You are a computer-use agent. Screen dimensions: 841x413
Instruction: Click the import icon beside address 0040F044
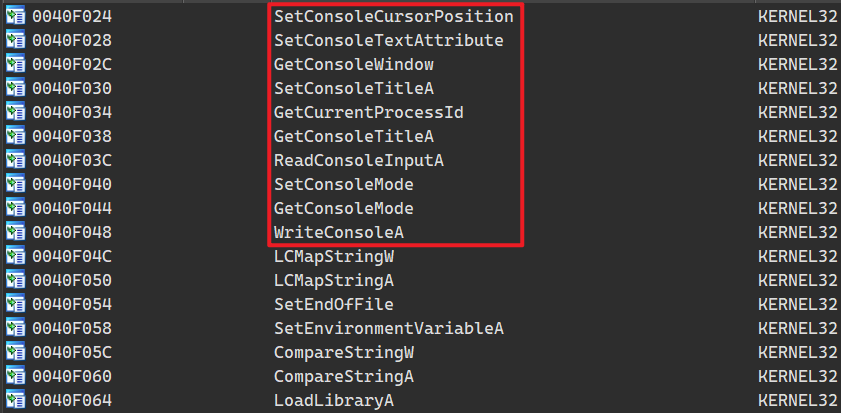(15, 209)
